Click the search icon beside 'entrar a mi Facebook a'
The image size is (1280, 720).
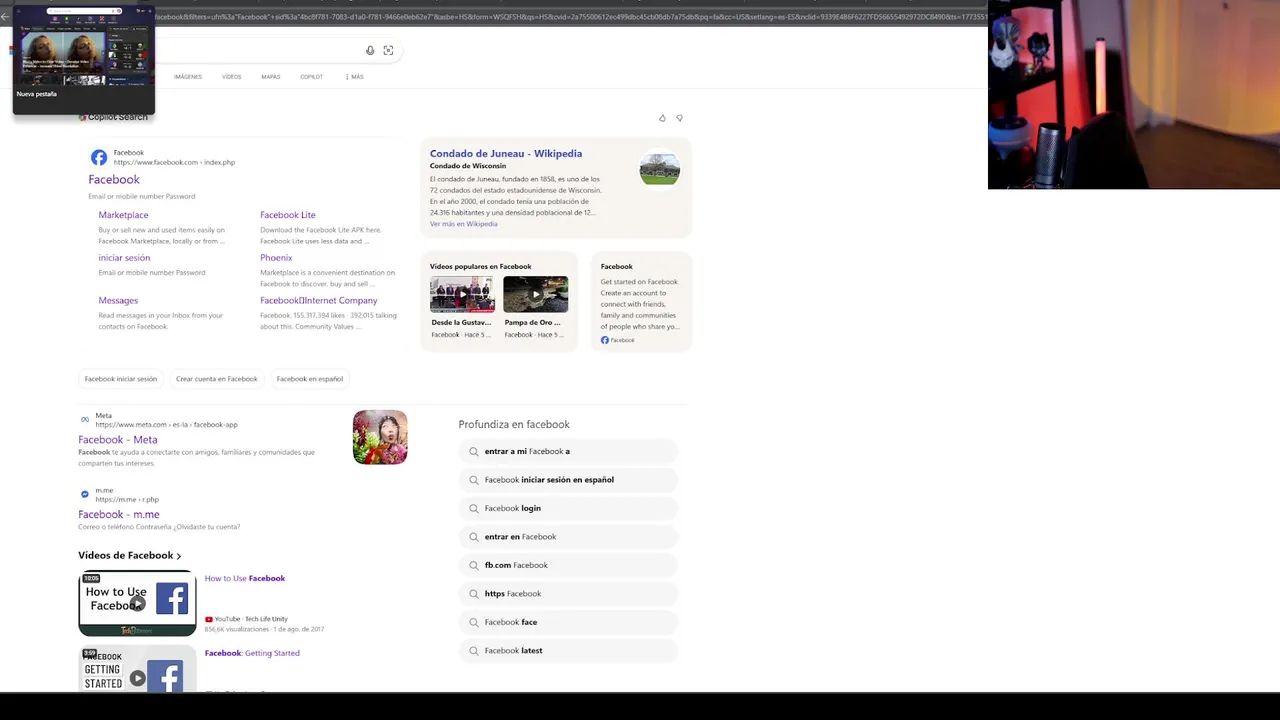coord(474,451)
